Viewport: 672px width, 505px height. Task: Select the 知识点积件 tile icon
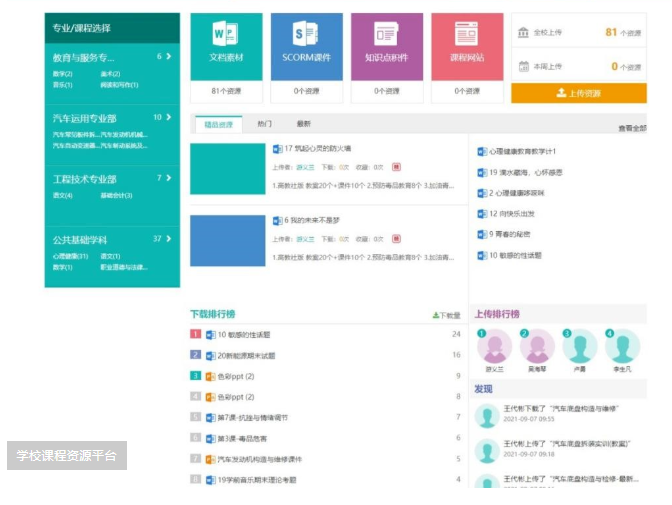click(386, 35)
